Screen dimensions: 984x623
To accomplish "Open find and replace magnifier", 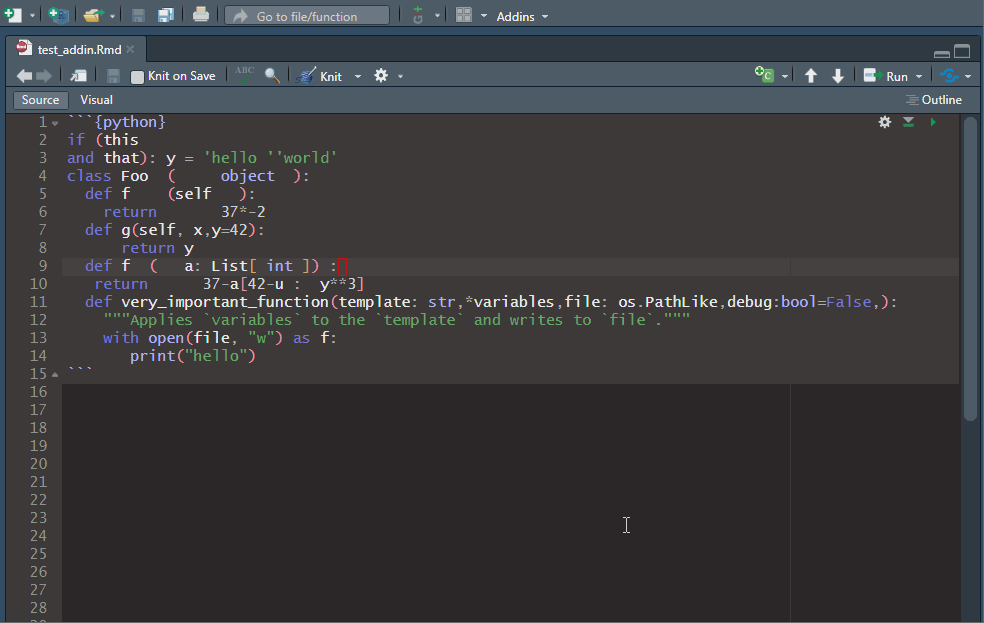I will tap(272, 76).
